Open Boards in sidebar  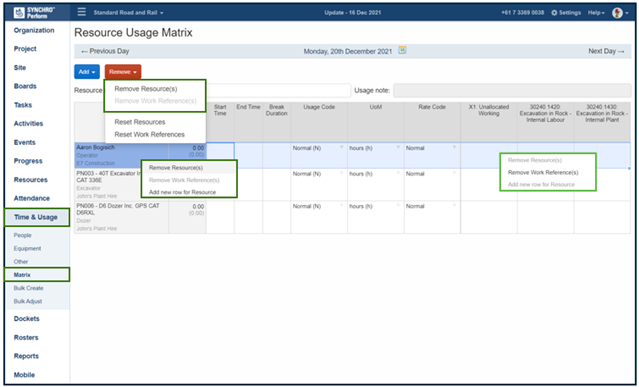[x=25, y=86]
